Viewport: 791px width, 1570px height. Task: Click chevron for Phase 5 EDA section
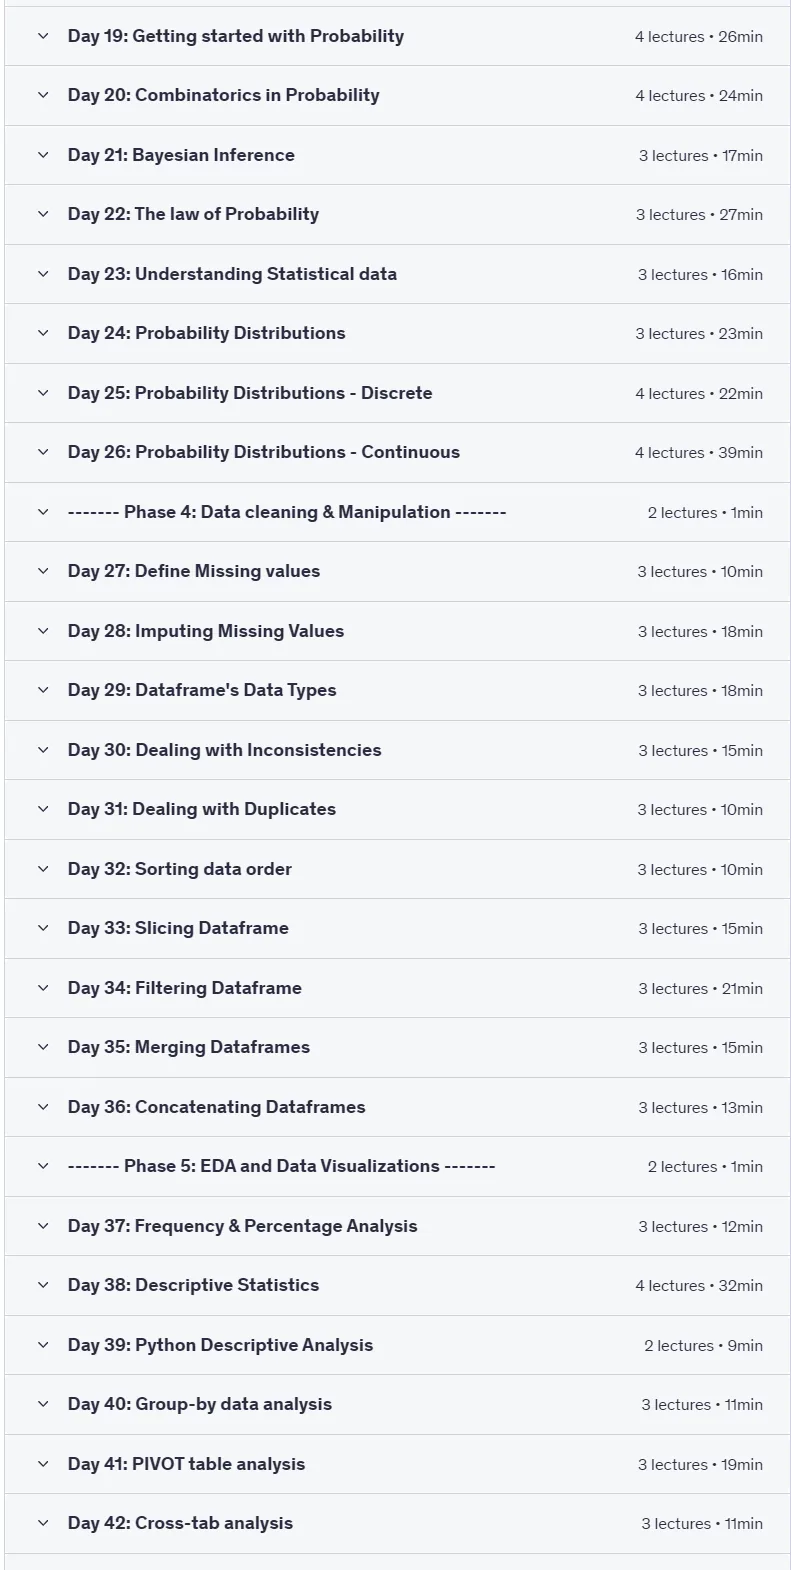[x=43, y=1166]
